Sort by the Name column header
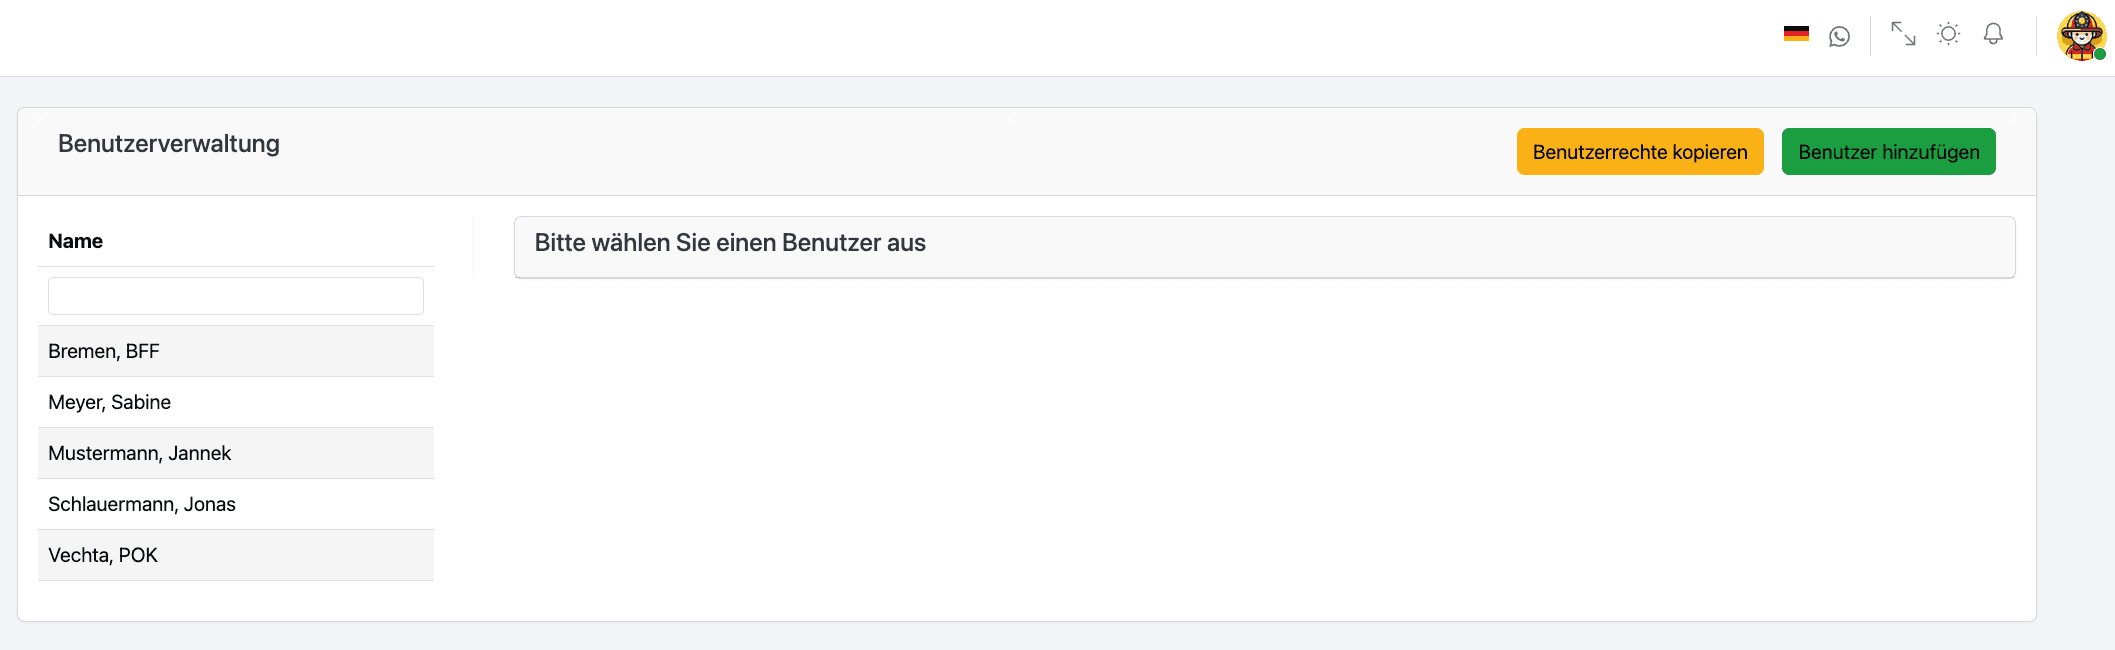Screen dimensions: 2115x650 point(76,241)
